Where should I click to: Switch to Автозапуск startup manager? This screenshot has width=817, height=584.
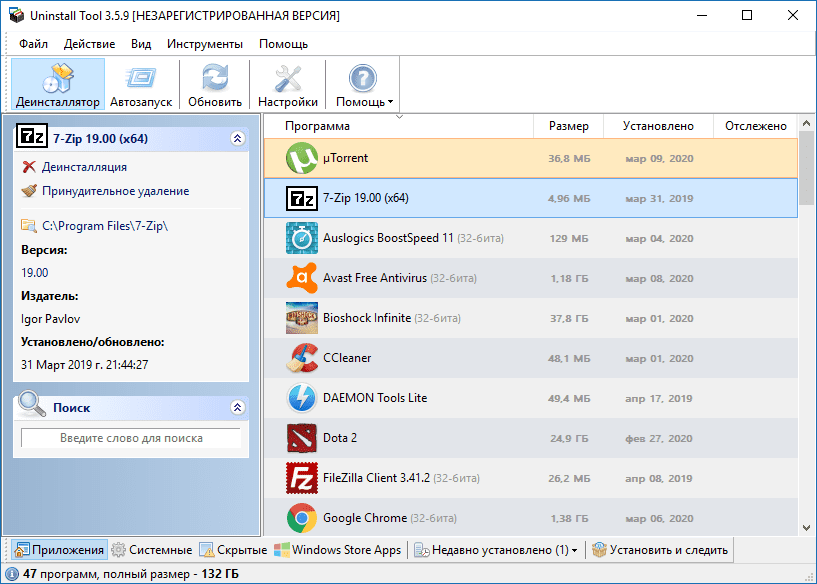[x=141, y=84]
